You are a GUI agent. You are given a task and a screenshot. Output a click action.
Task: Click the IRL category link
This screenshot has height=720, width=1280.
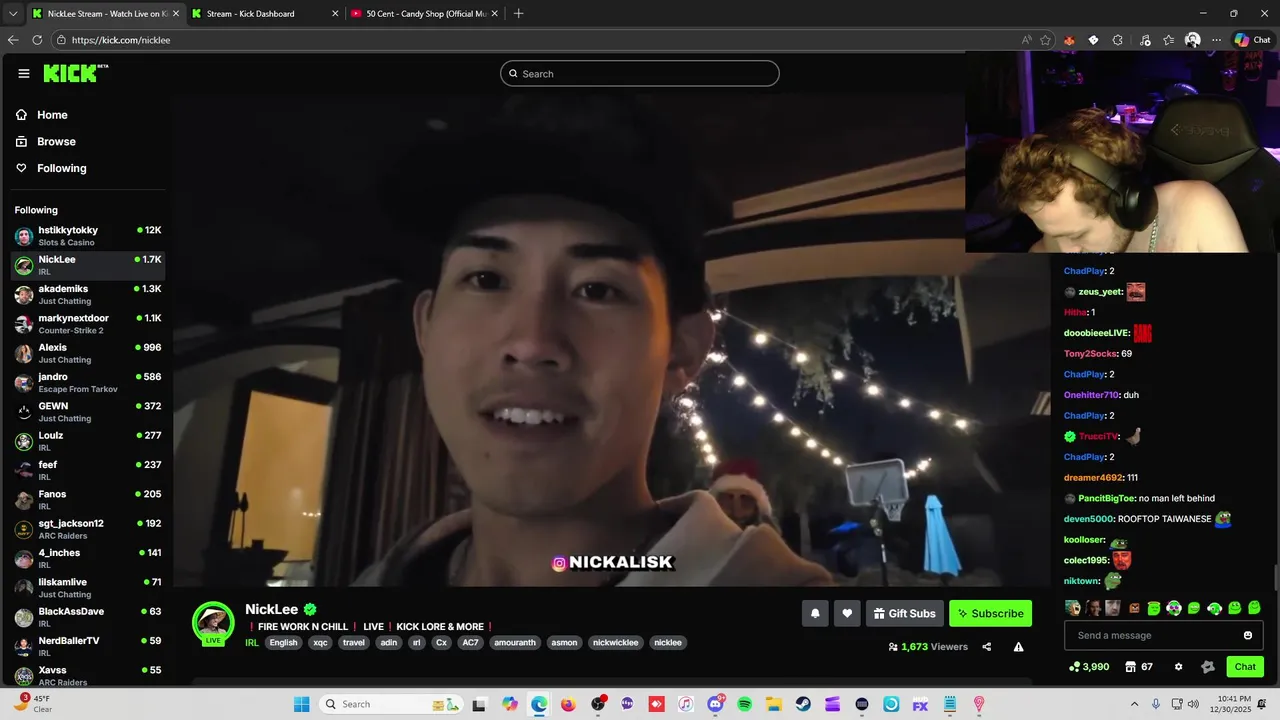252,642
